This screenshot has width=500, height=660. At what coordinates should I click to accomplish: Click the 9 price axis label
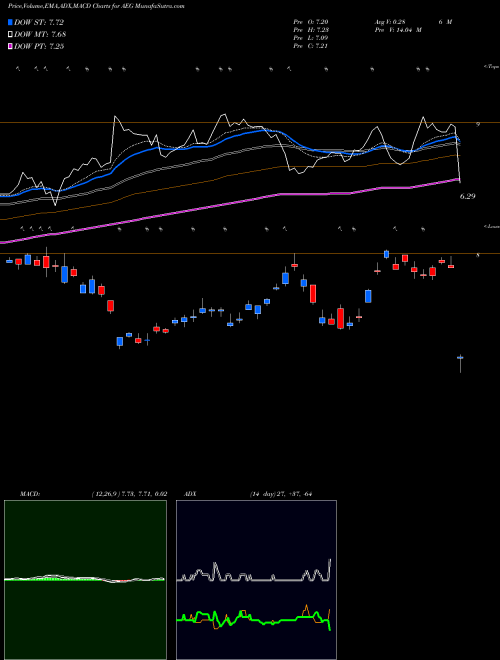coord(478,124)
